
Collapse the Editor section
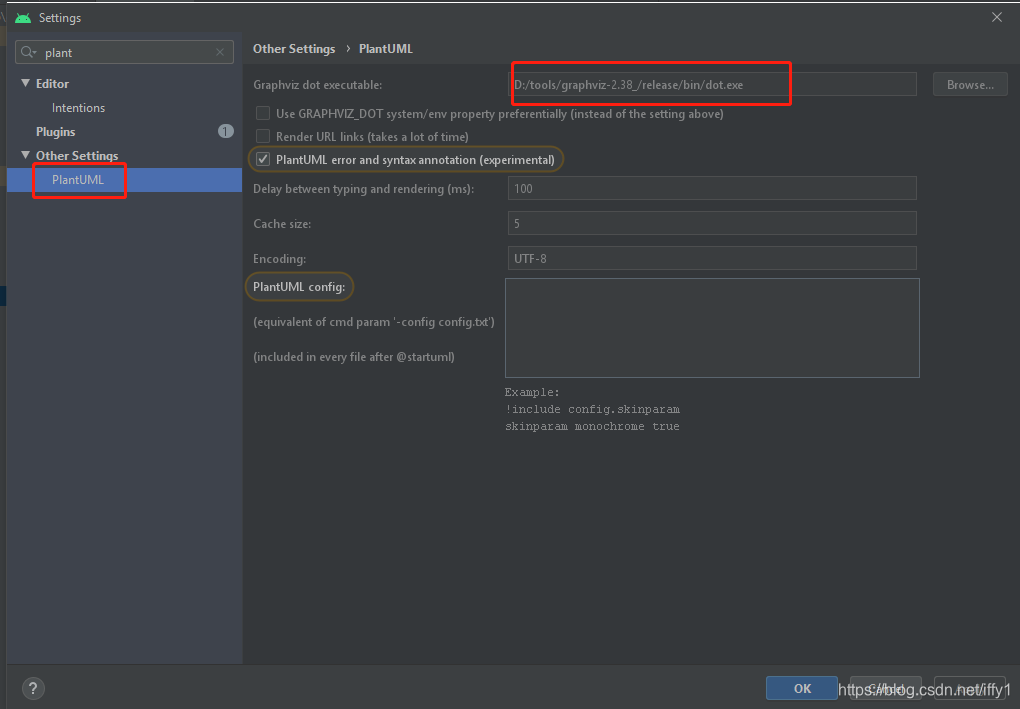(x=25, y=83)
